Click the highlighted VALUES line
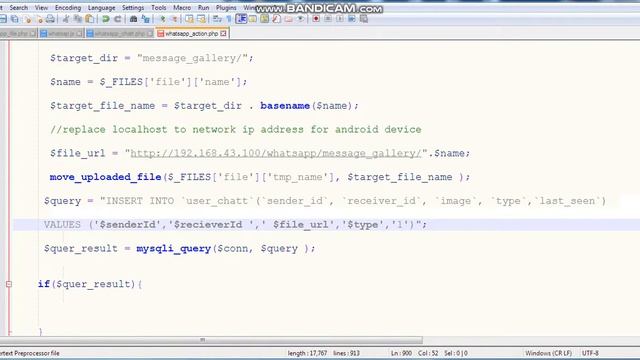 [327, 224]
